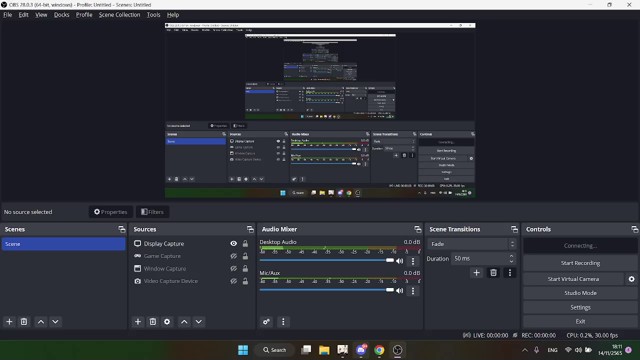Open the Scene Collection menu
The width and height of the screenshot is (640, 360).
[x=119, y=15]
